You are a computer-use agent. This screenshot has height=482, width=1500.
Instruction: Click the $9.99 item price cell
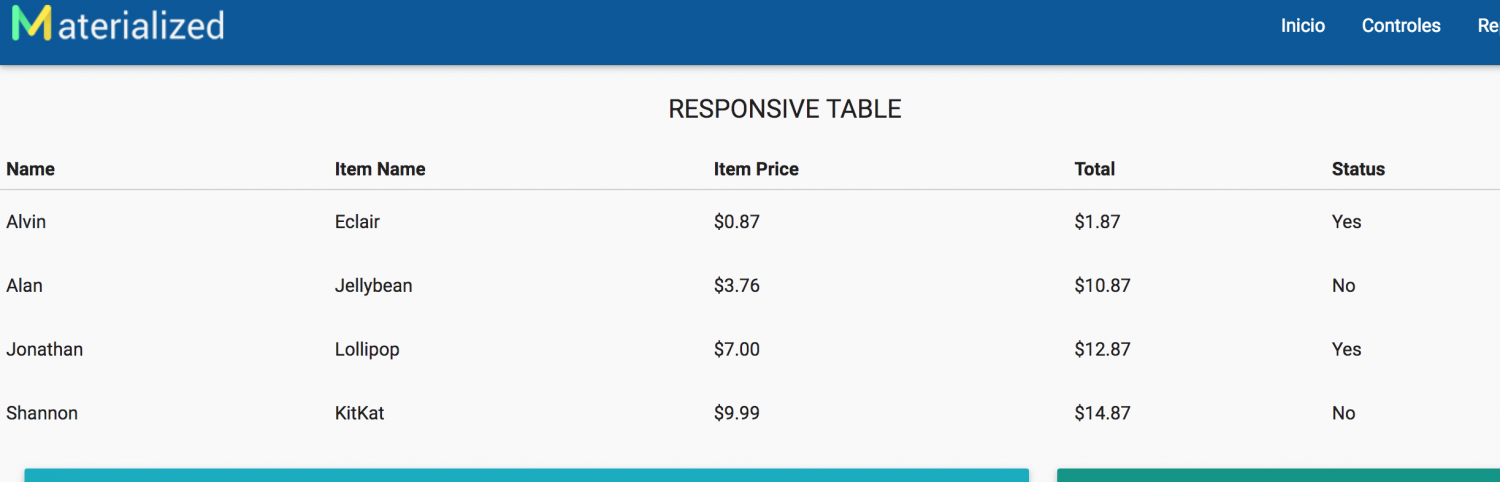(x=737, y=413)
